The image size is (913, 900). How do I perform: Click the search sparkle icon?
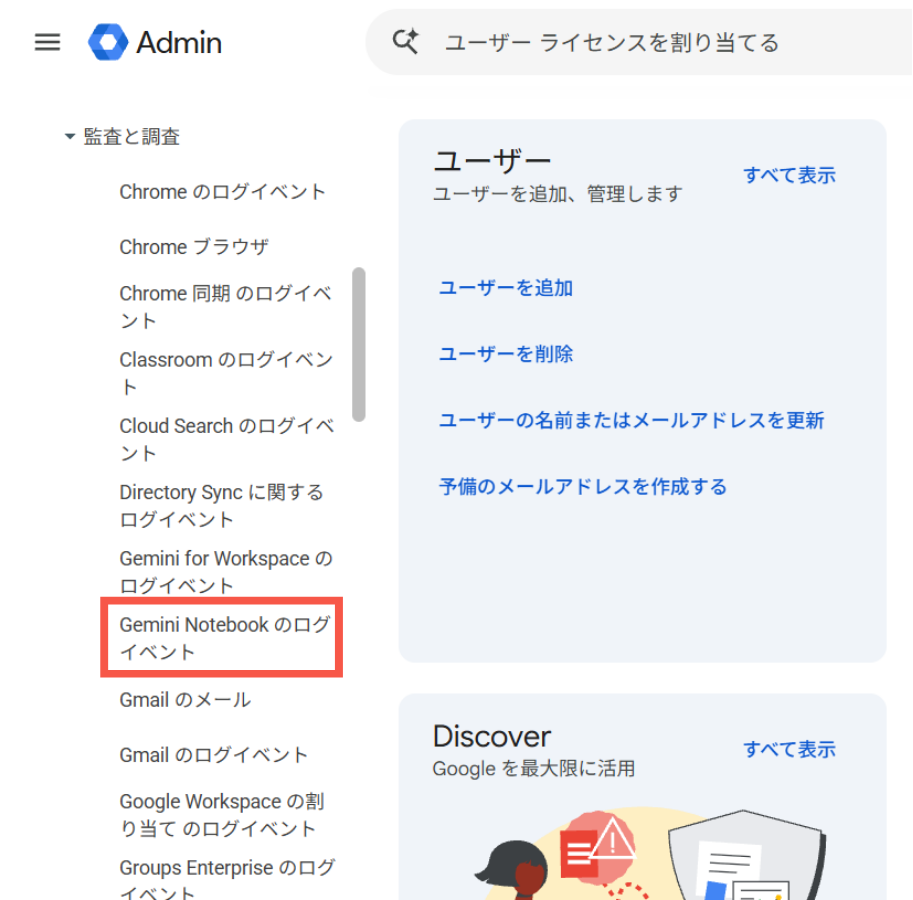(405, 42)
